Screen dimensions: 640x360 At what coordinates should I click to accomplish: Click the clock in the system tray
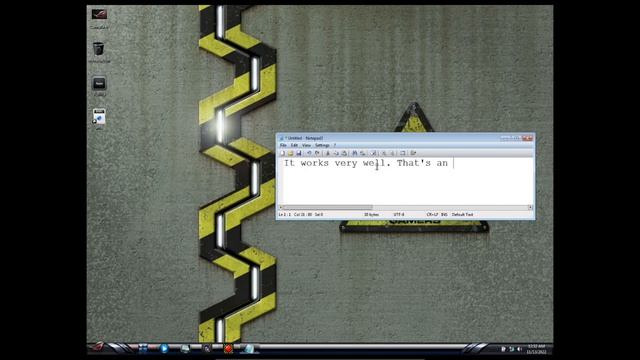pos(536,349)
